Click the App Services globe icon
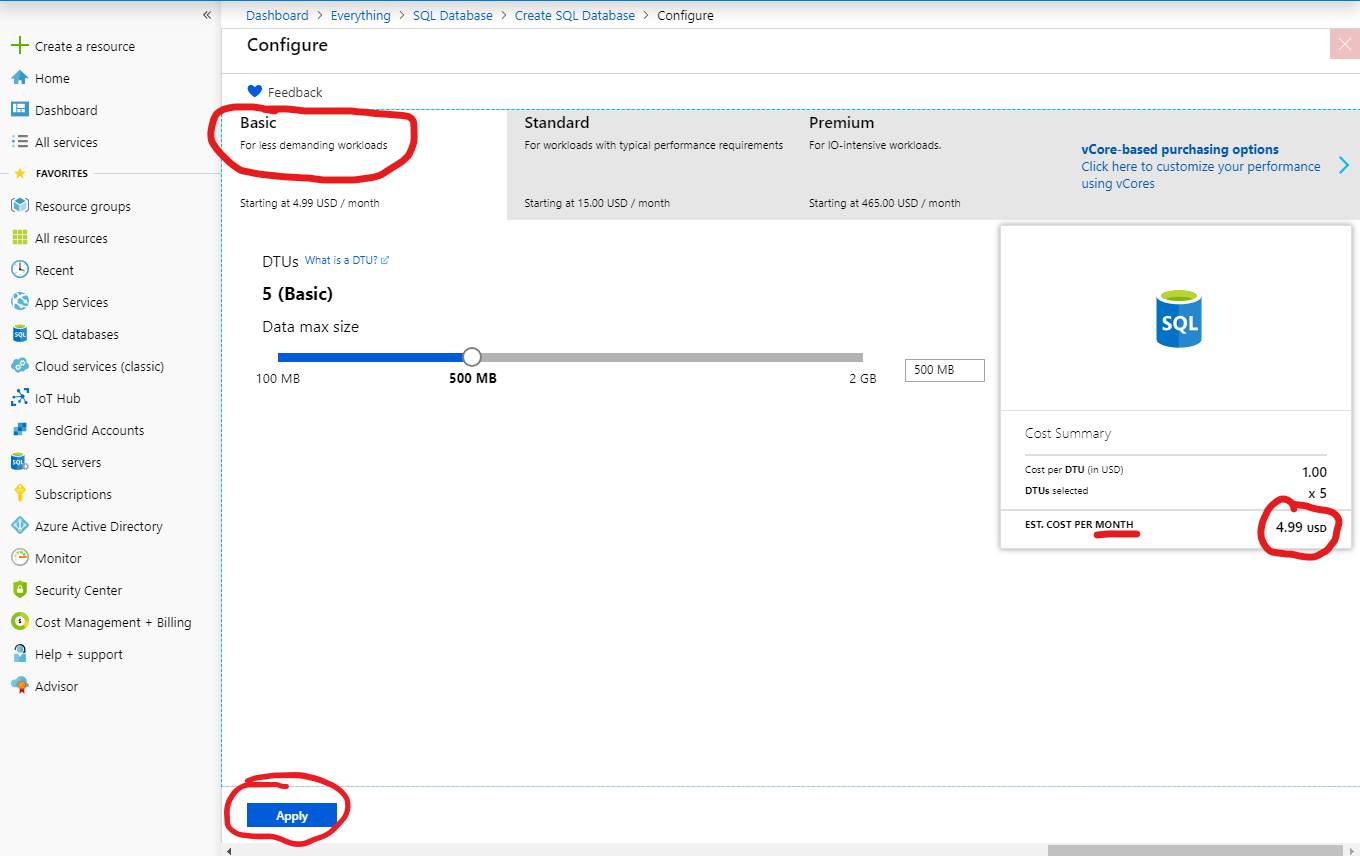 coord(19,302)
